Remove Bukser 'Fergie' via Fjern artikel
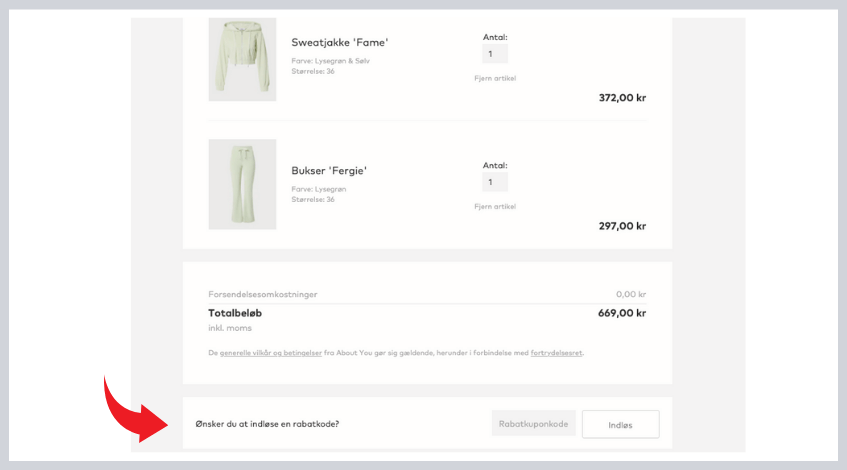This screenshot has width=847, height=470. pyautogui.click(x=495, y=206)
